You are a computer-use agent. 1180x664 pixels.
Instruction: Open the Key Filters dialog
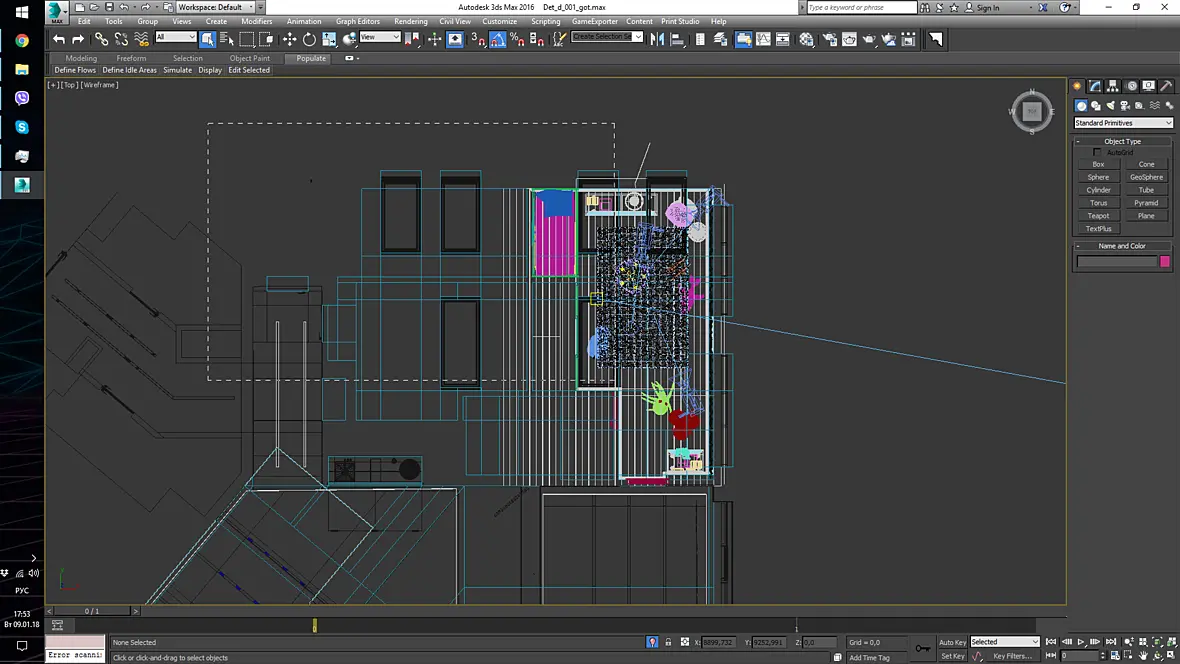pos(1012,656)
